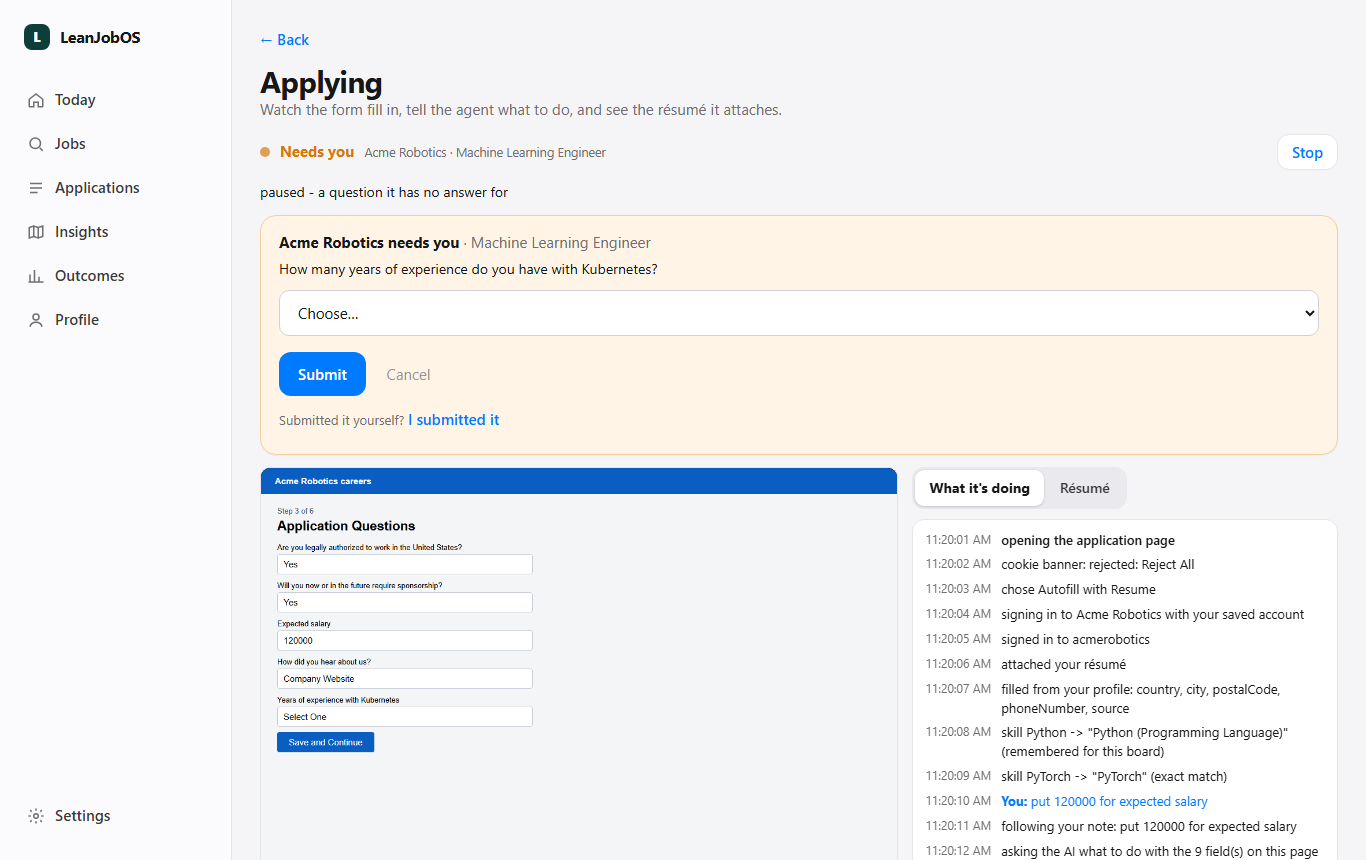
Task: Click log entry 'chose Autofill with Resume'
Action: [1078, 590]
